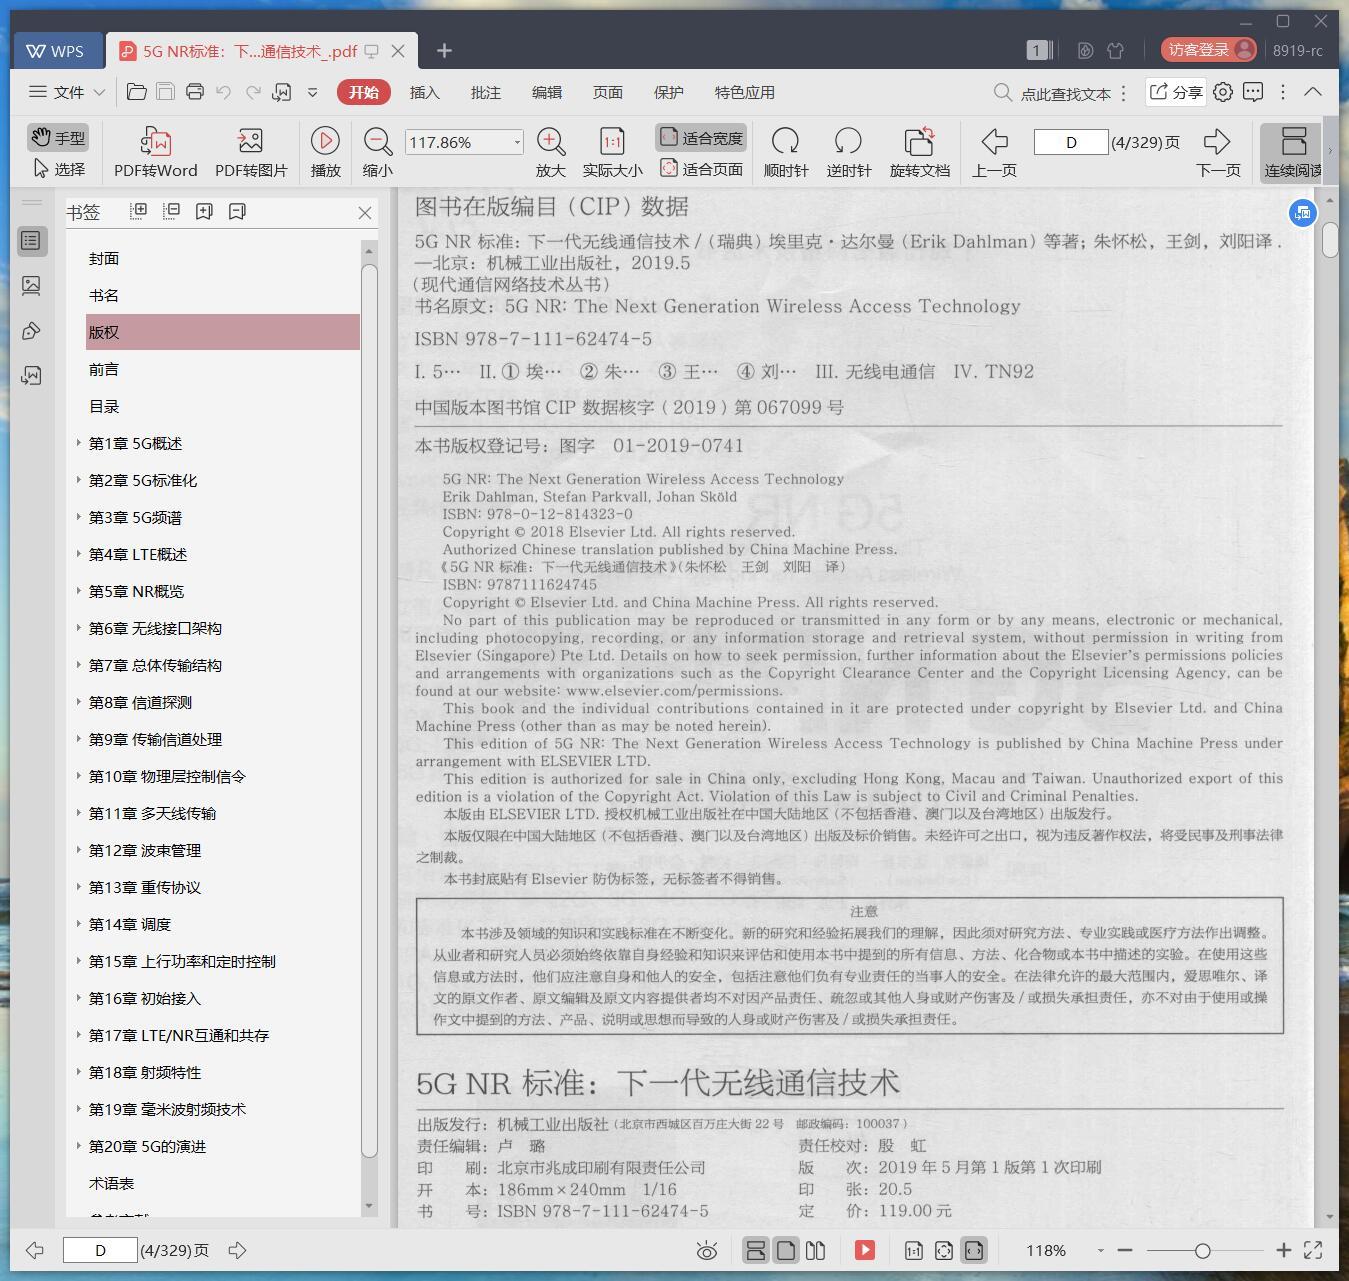This screenshot has width=1349, height=1281.
Task: Rotate page 逆时针
Action: [x=848, y=152]
